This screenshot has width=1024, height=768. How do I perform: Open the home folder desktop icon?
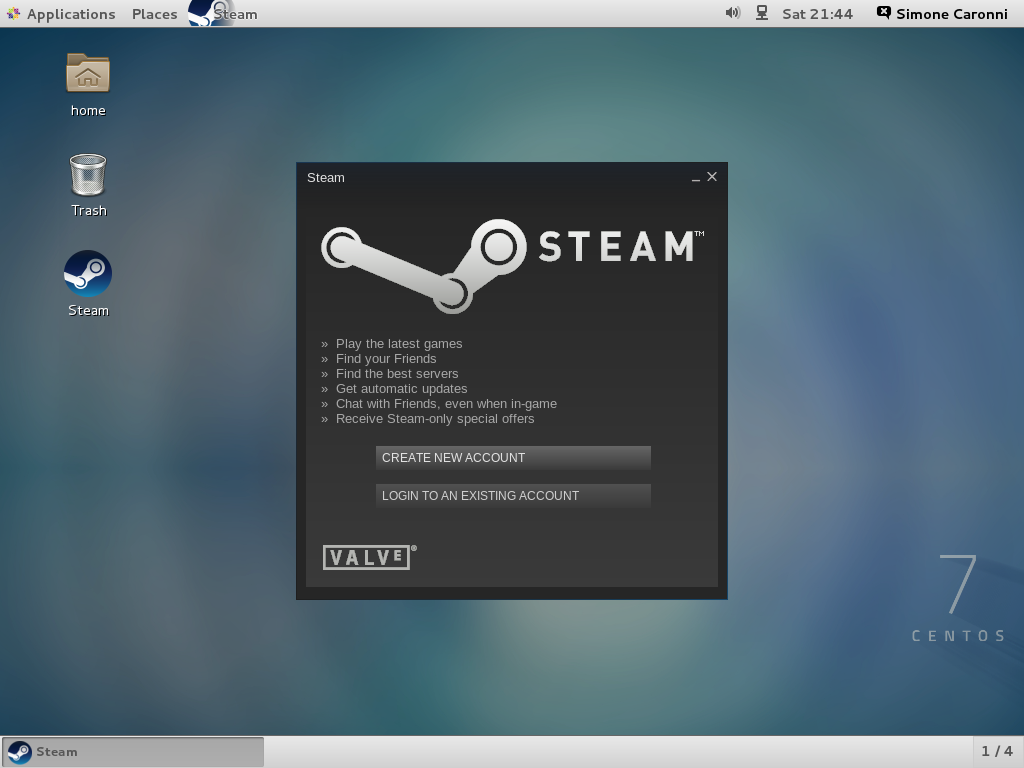(x=88, y=73)
